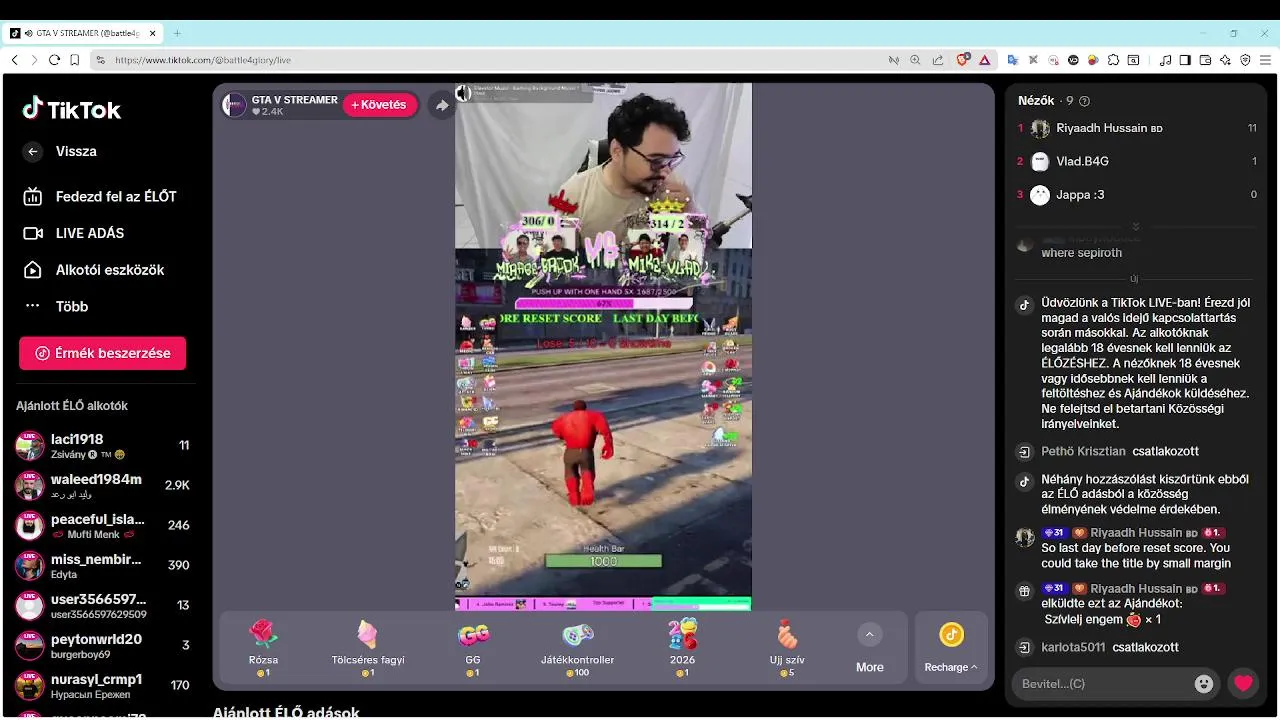The width and height of the screenshot is (1280, 720).
Task: Click the TikTok logo
Action: tap(72, 109)
